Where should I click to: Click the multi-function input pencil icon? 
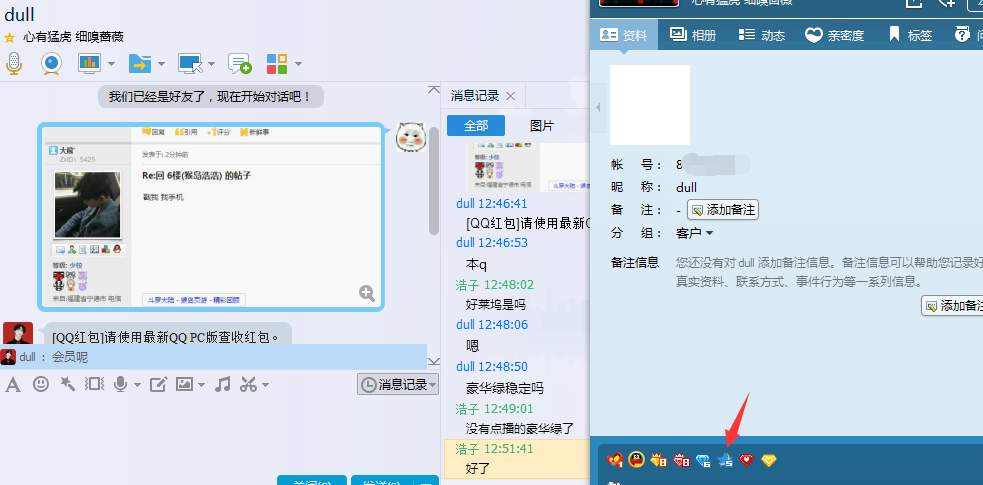(x=158, y=384)
